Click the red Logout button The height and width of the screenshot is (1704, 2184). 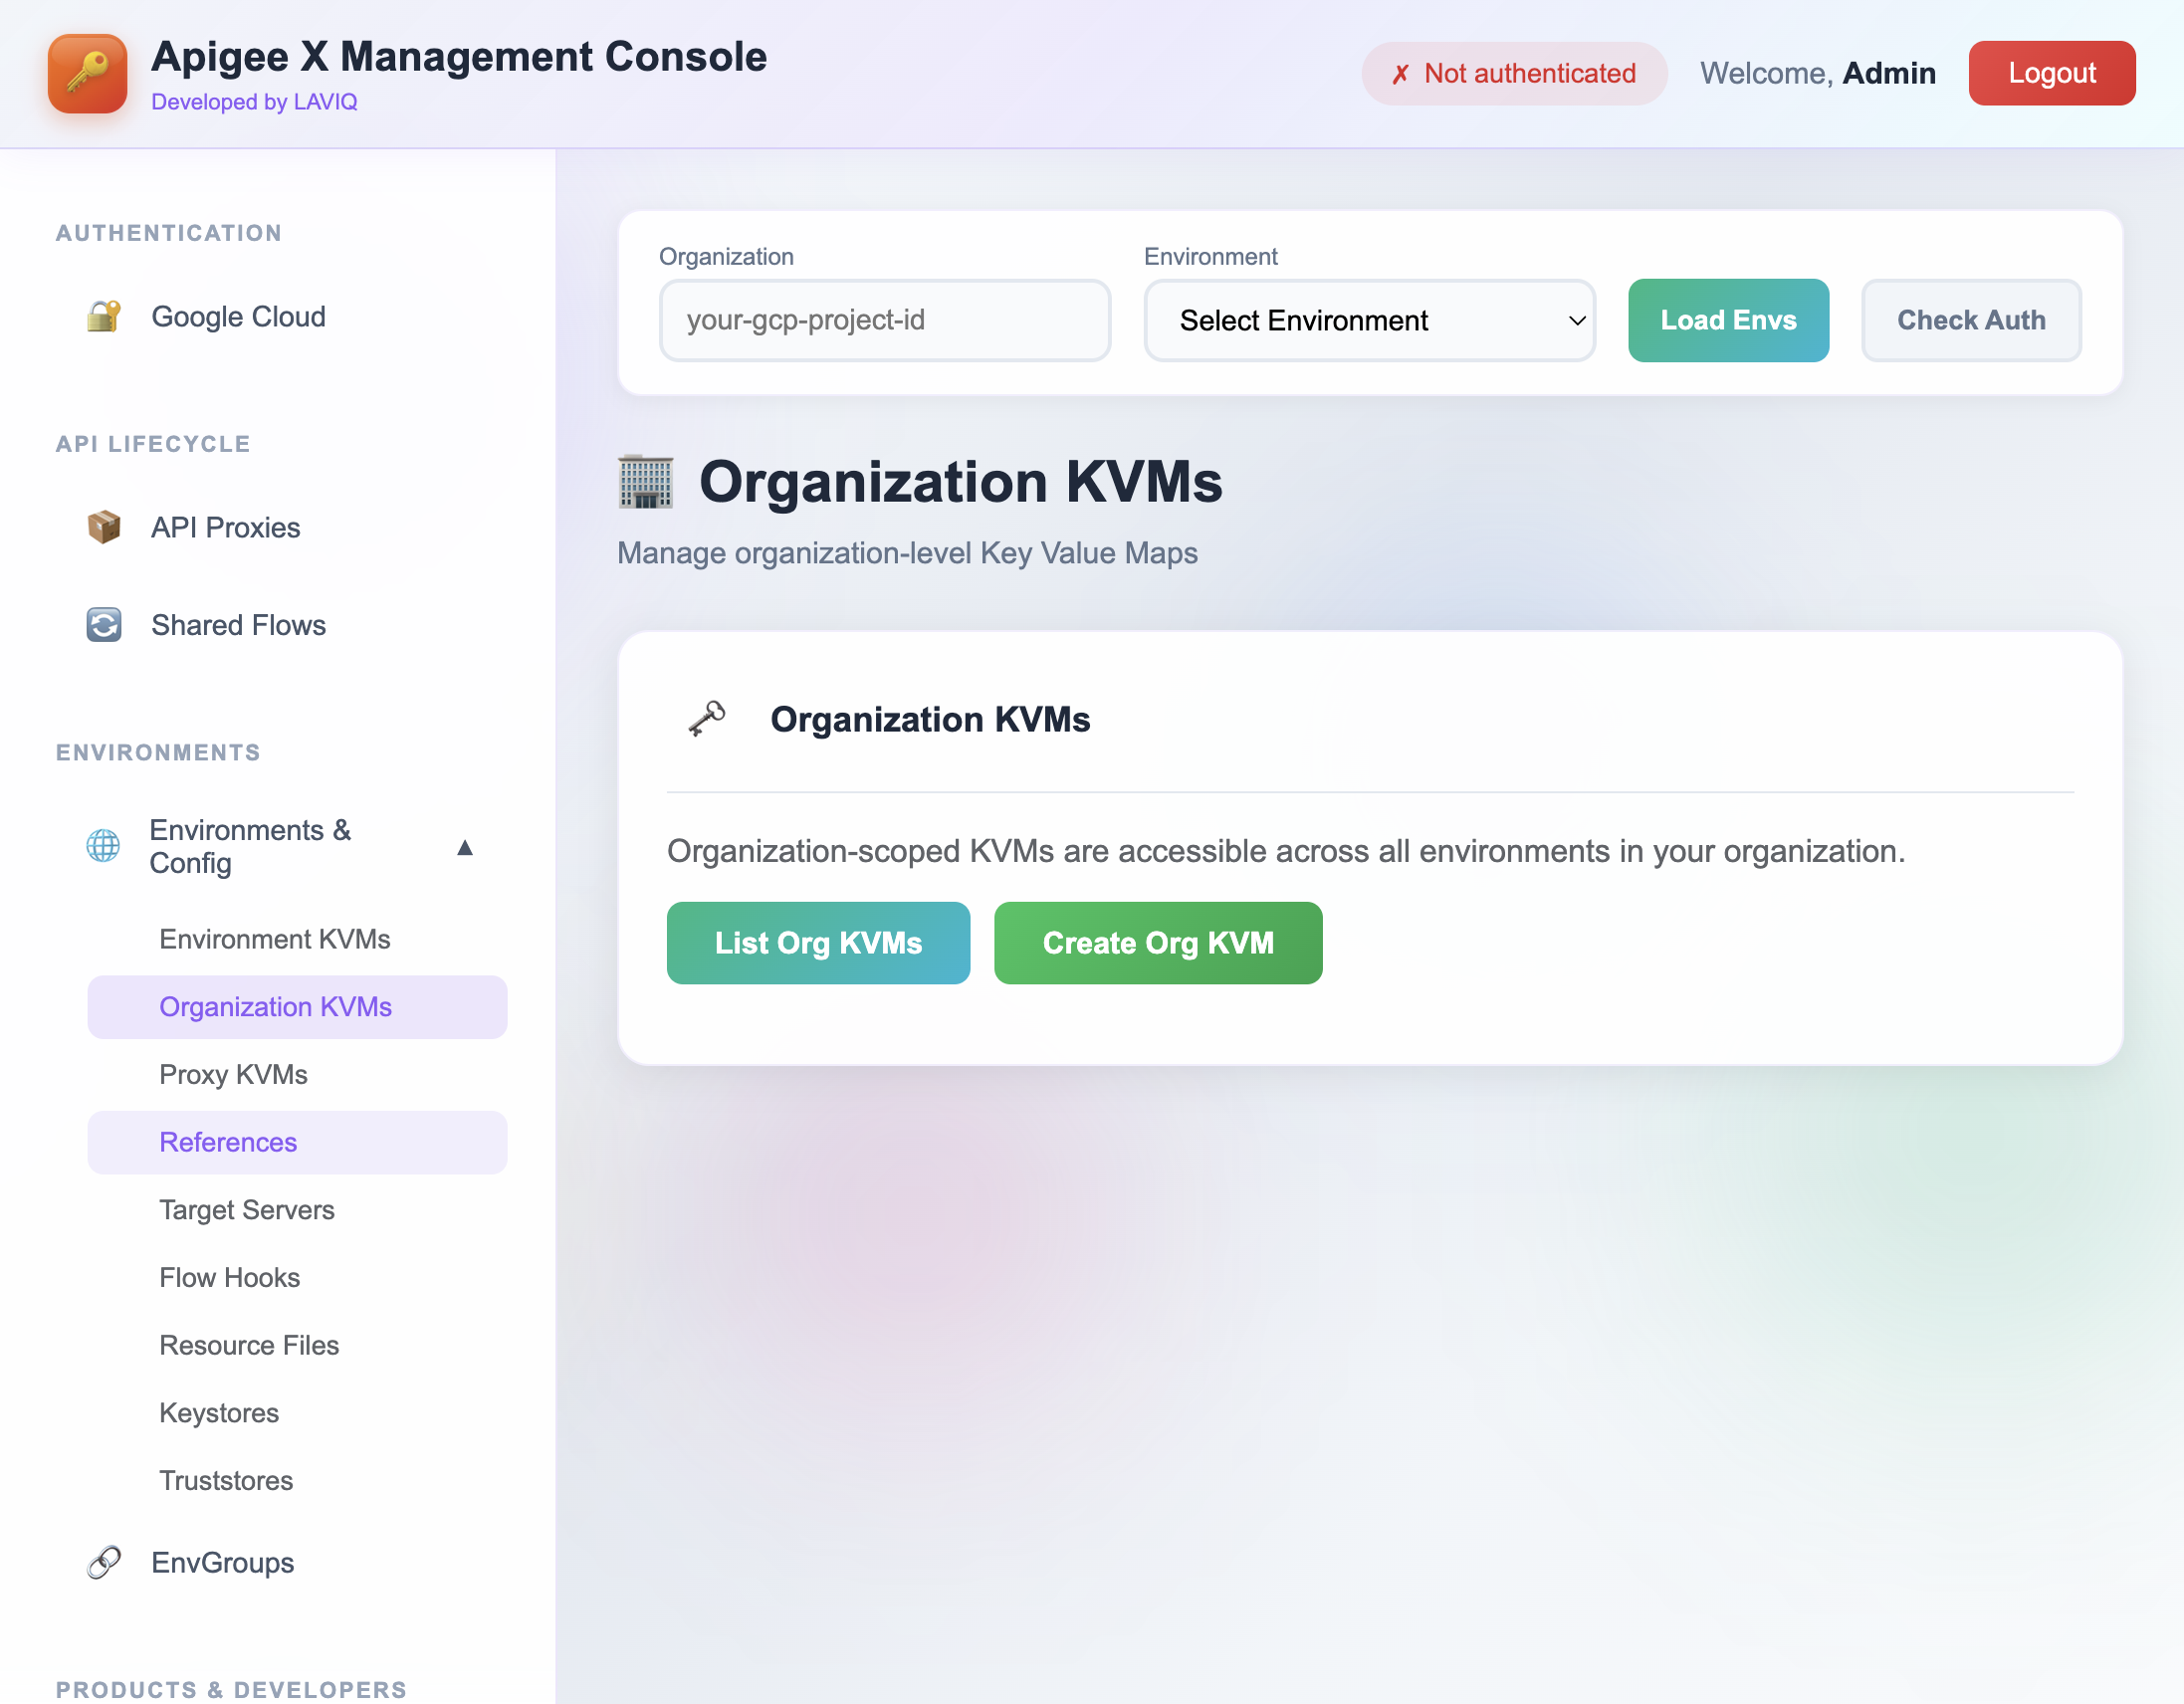point(2052,73)
